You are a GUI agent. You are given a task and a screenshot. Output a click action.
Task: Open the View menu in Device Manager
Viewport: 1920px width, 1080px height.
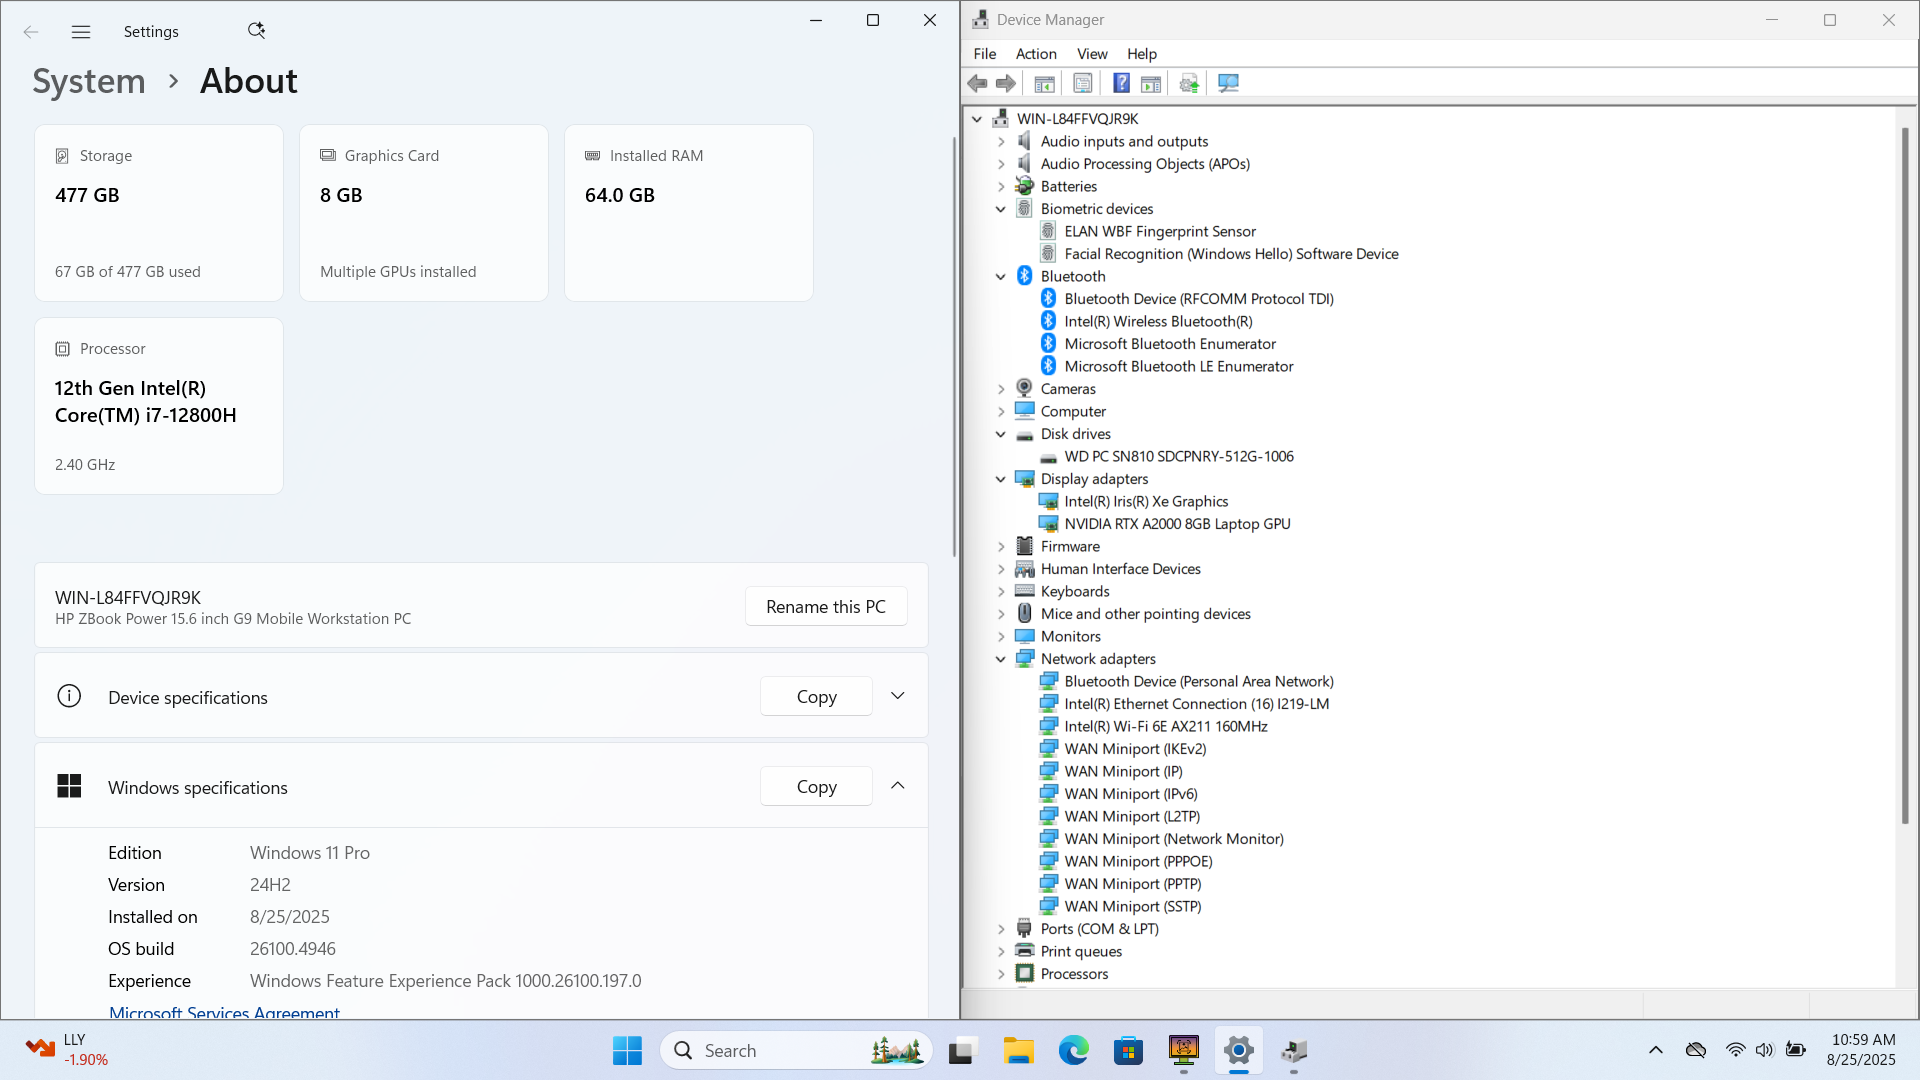(x=1092, y=54)
